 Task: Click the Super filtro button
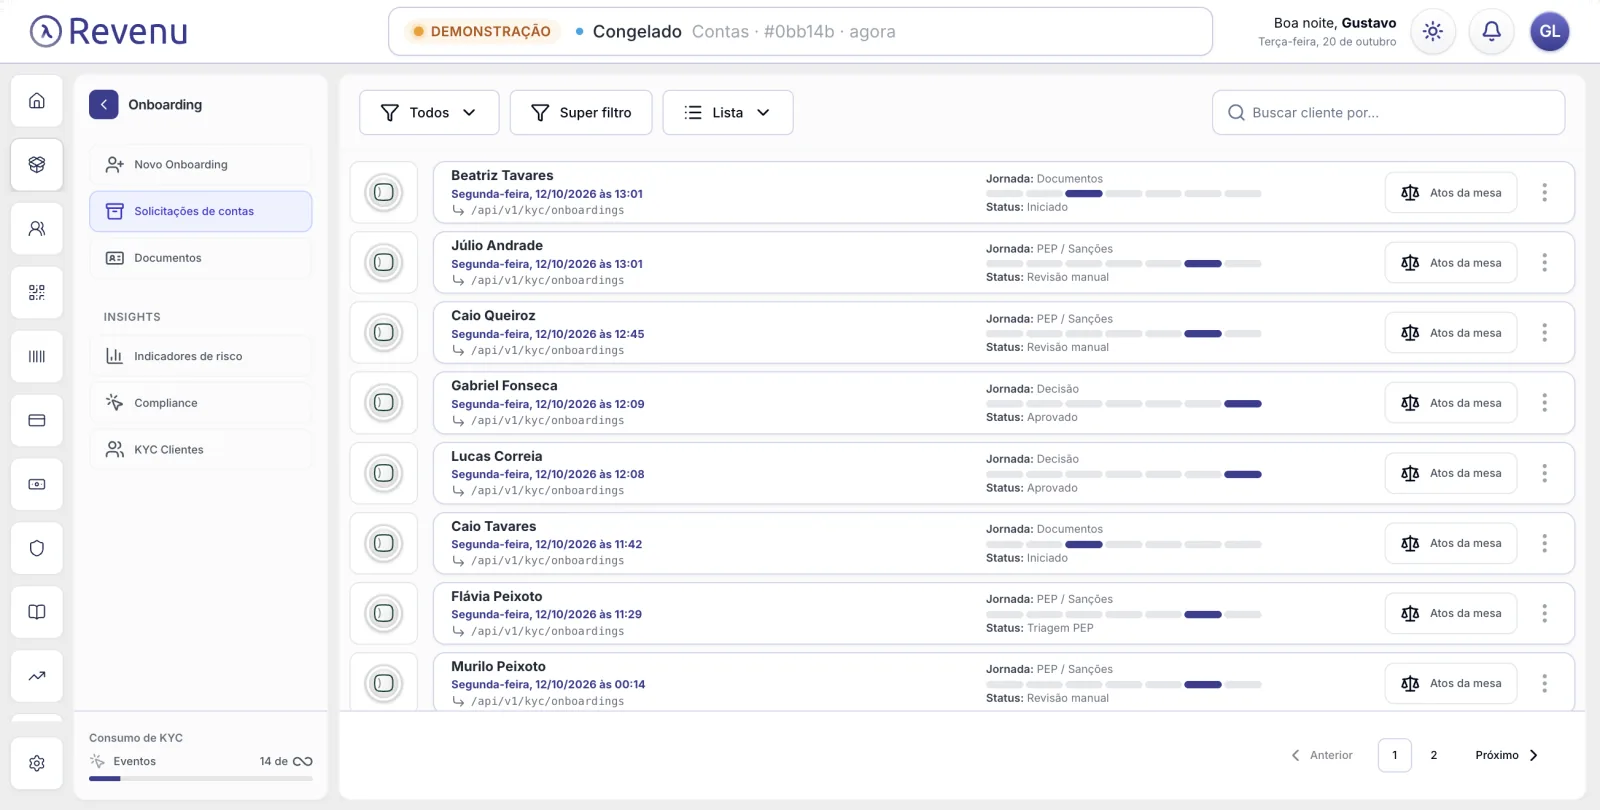coord(581,113)
